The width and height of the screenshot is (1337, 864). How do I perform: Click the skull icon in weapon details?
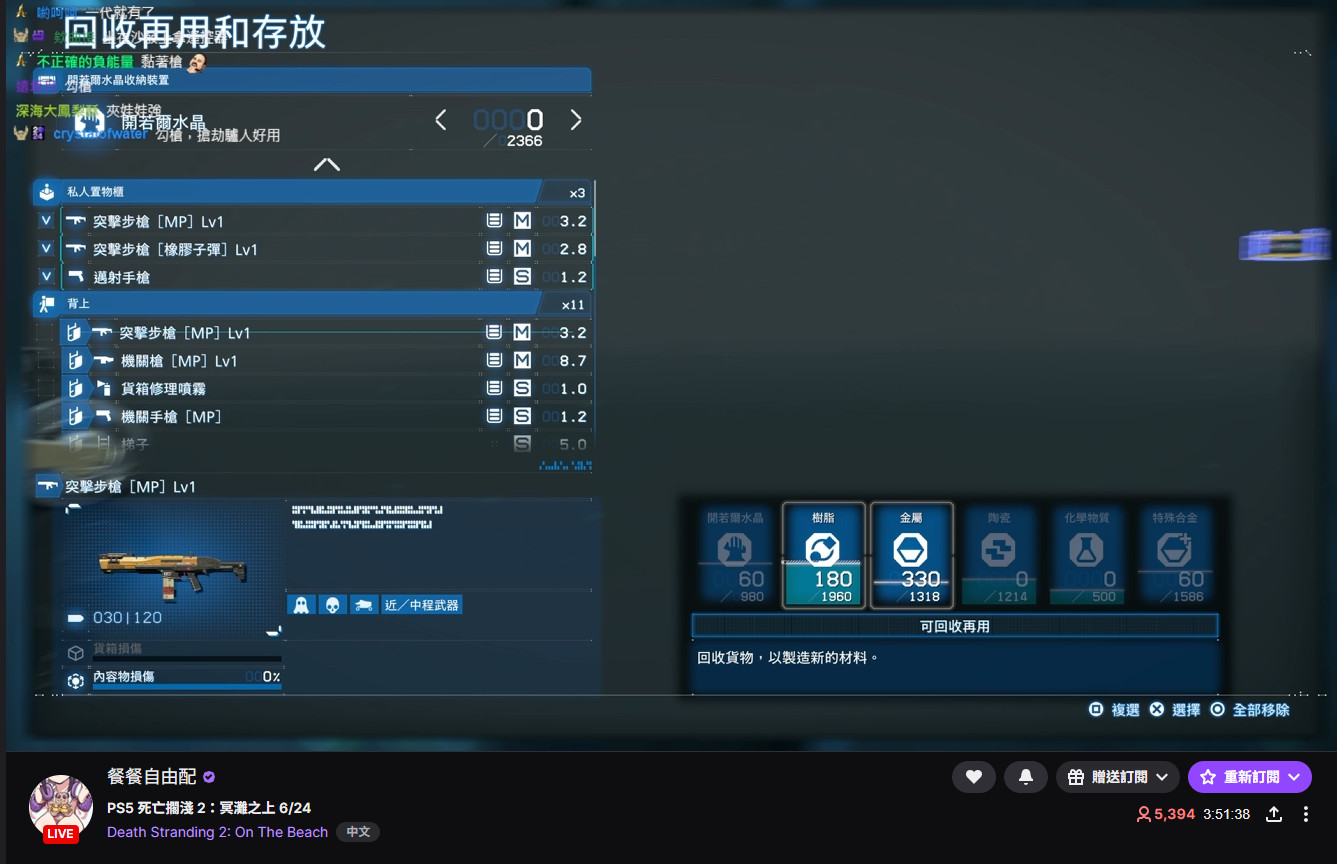coord(333,605)
